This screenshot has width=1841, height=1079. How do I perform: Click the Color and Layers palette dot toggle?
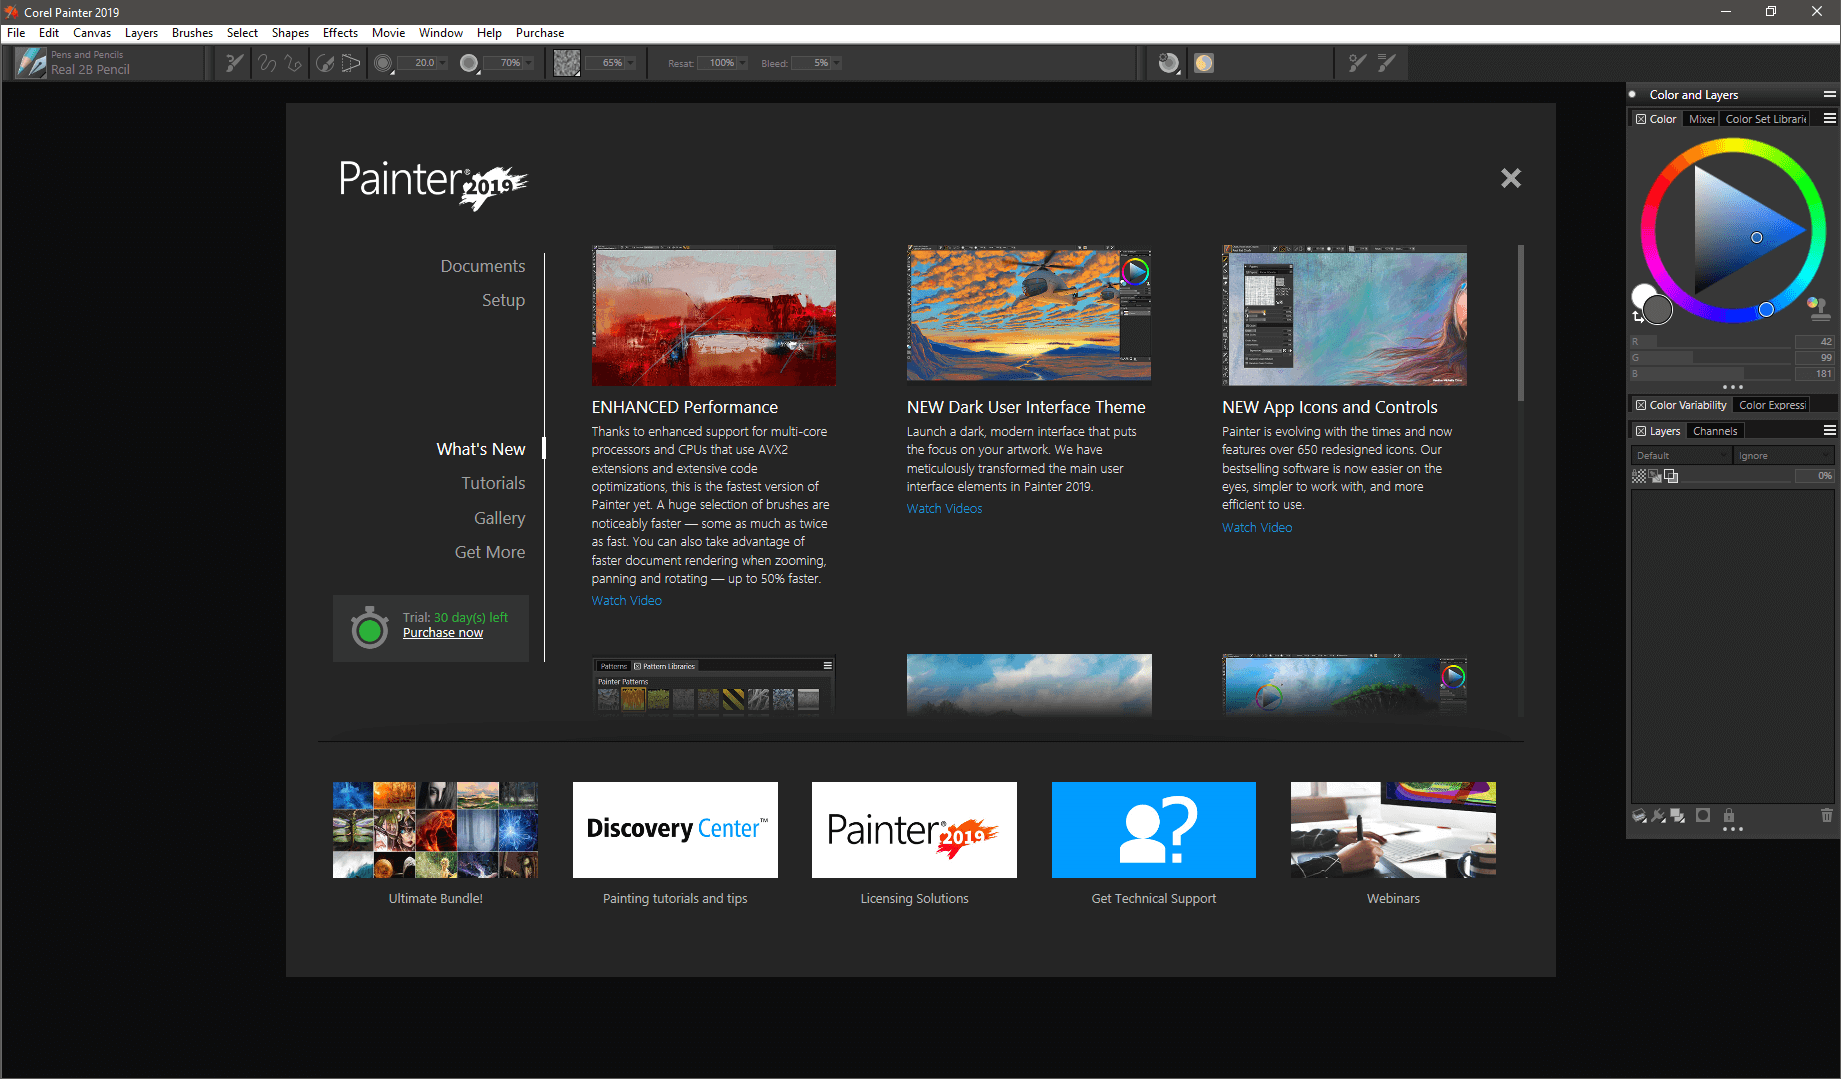[1633, 94]
